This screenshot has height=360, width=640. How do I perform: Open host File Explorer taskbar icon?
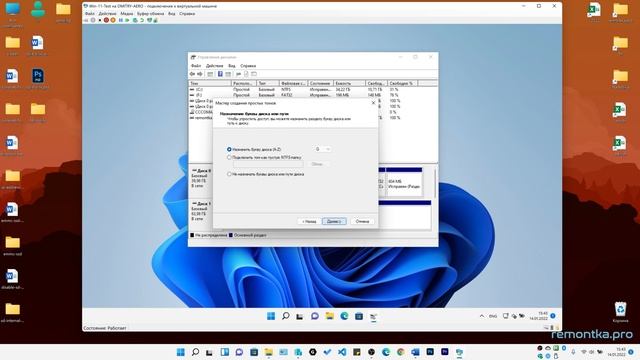click(x=269, y=352)
